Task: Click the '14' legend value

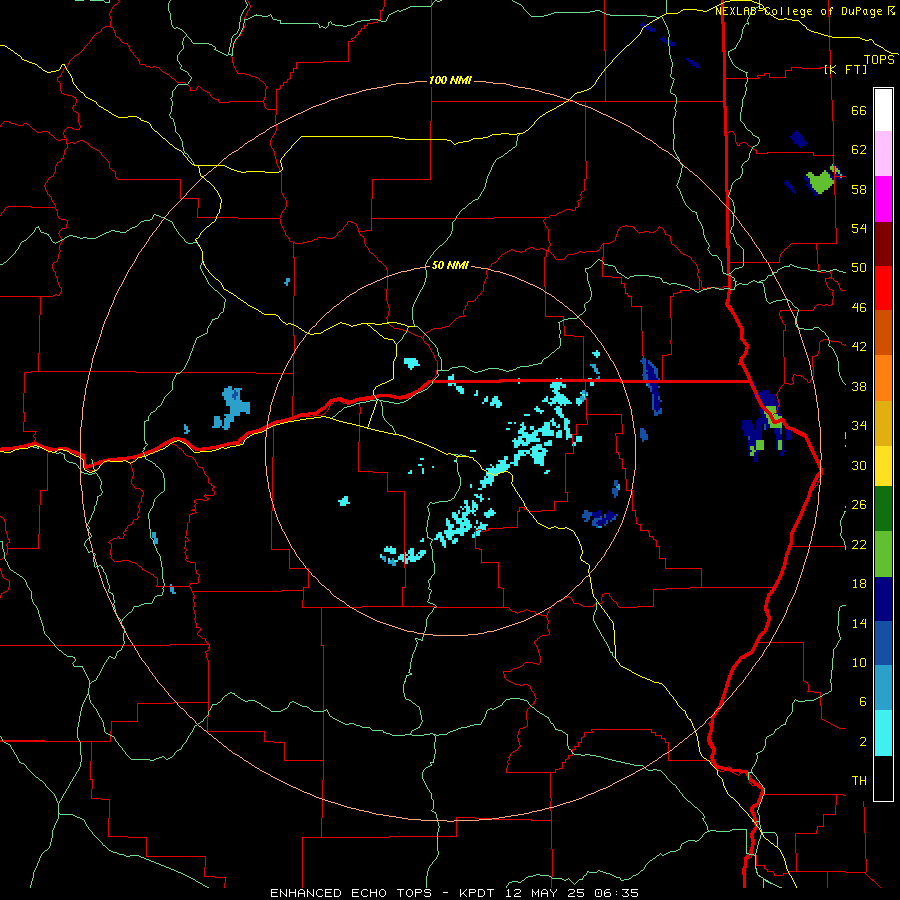Action: 859,623
